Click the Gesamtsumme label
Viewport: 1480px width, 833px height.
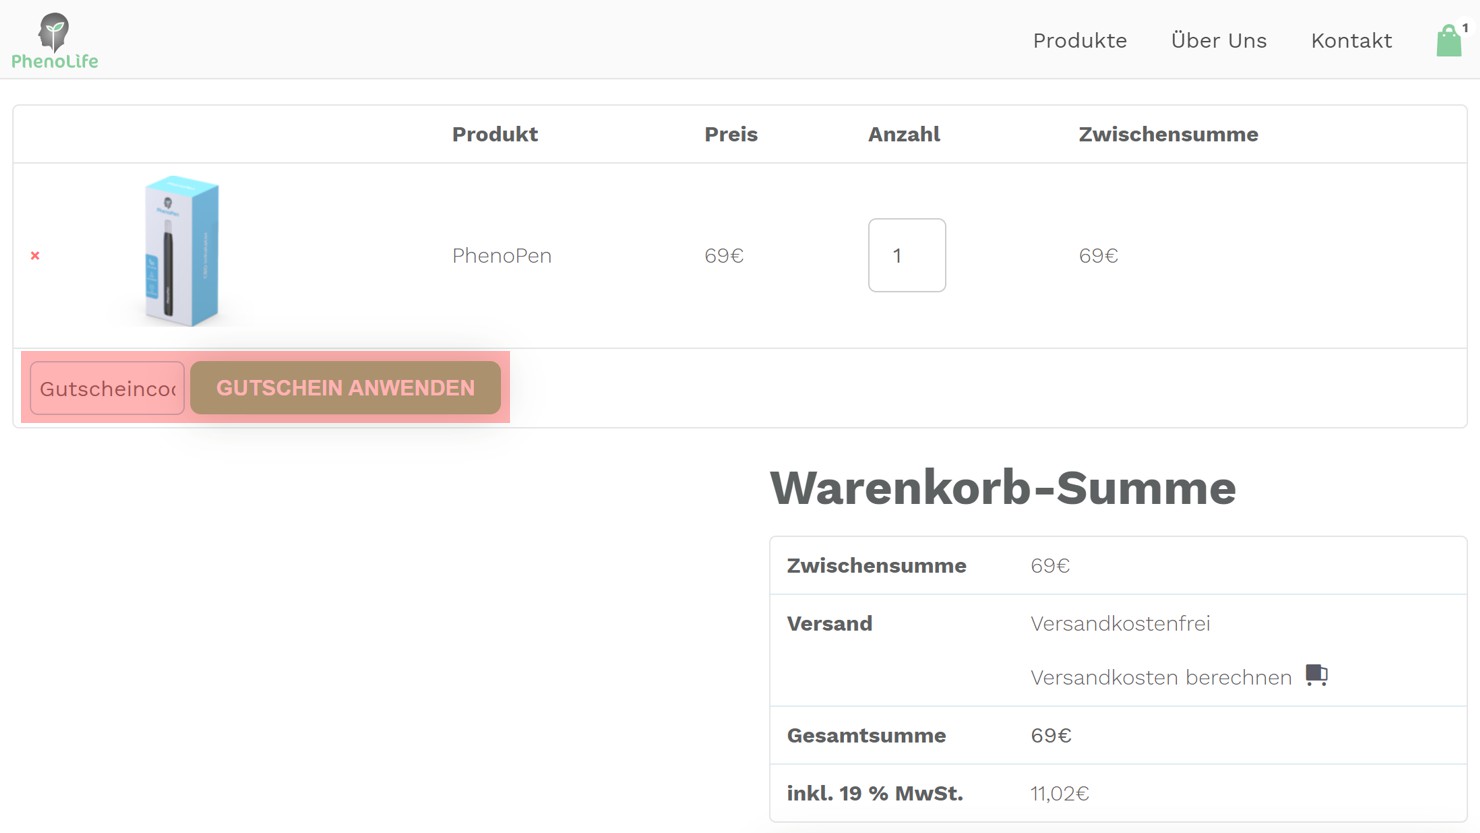[866, 735]
